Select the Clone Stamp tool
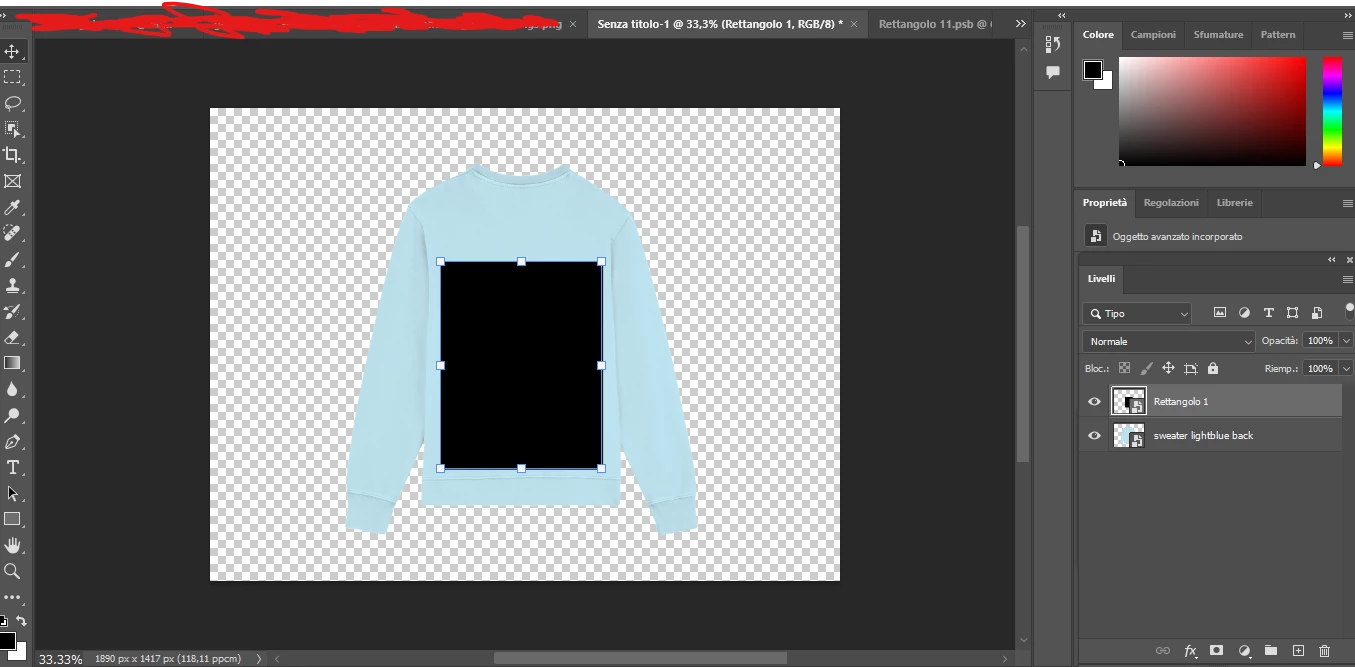The width and height of the screenshot is (1355, 667). 12,285
